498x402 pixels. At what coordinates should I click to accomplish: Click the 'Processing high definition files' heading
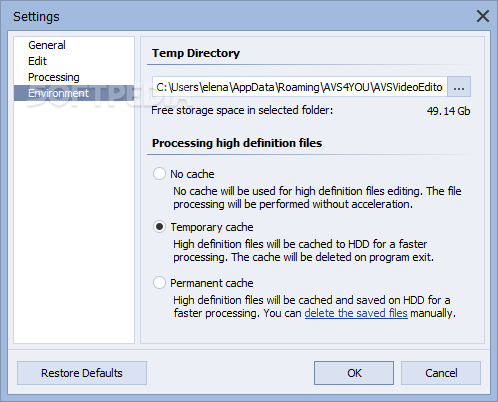point(237,143)
